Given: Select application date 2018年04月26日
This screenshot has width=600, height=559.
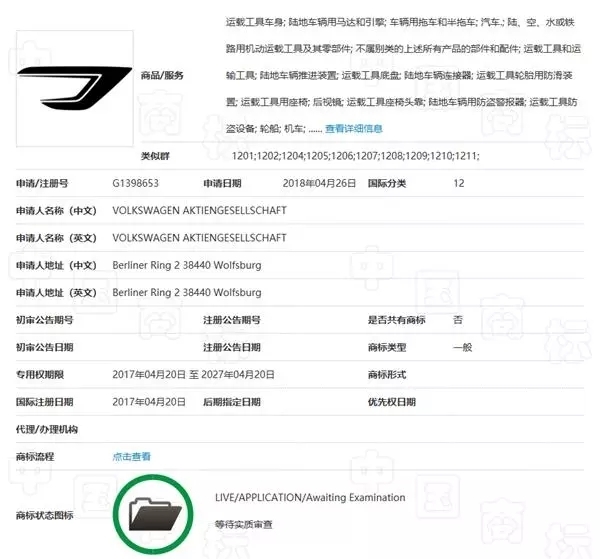Looking at the screenshot, I should [x=320, y=183].
